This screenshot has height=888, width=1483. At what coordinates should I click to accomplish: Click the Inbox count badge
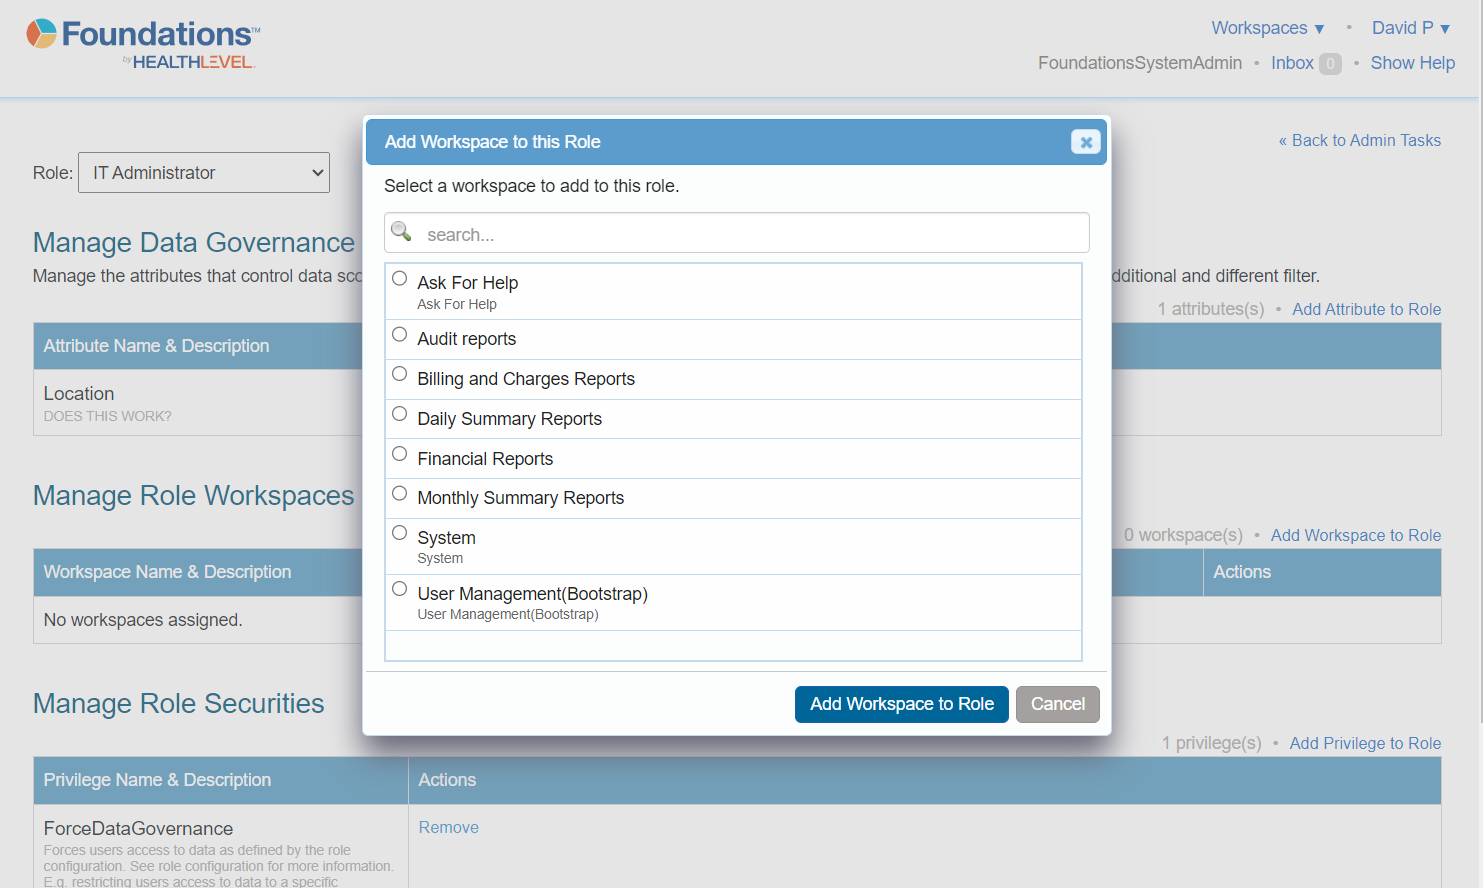[x=1329, y=64]
